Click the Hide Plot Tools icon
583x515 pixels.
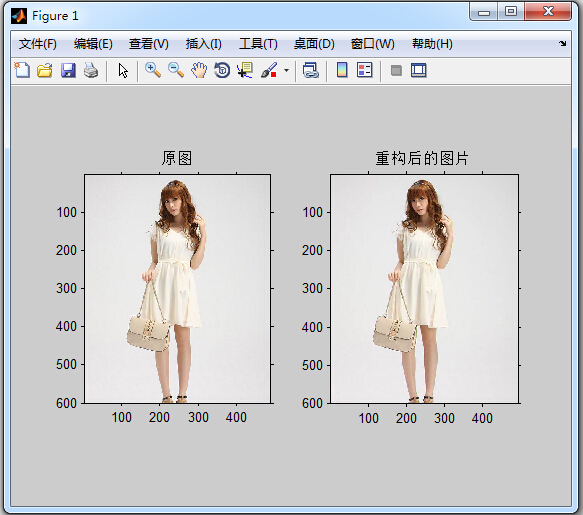pyautogui.click(x=396, y=70)
